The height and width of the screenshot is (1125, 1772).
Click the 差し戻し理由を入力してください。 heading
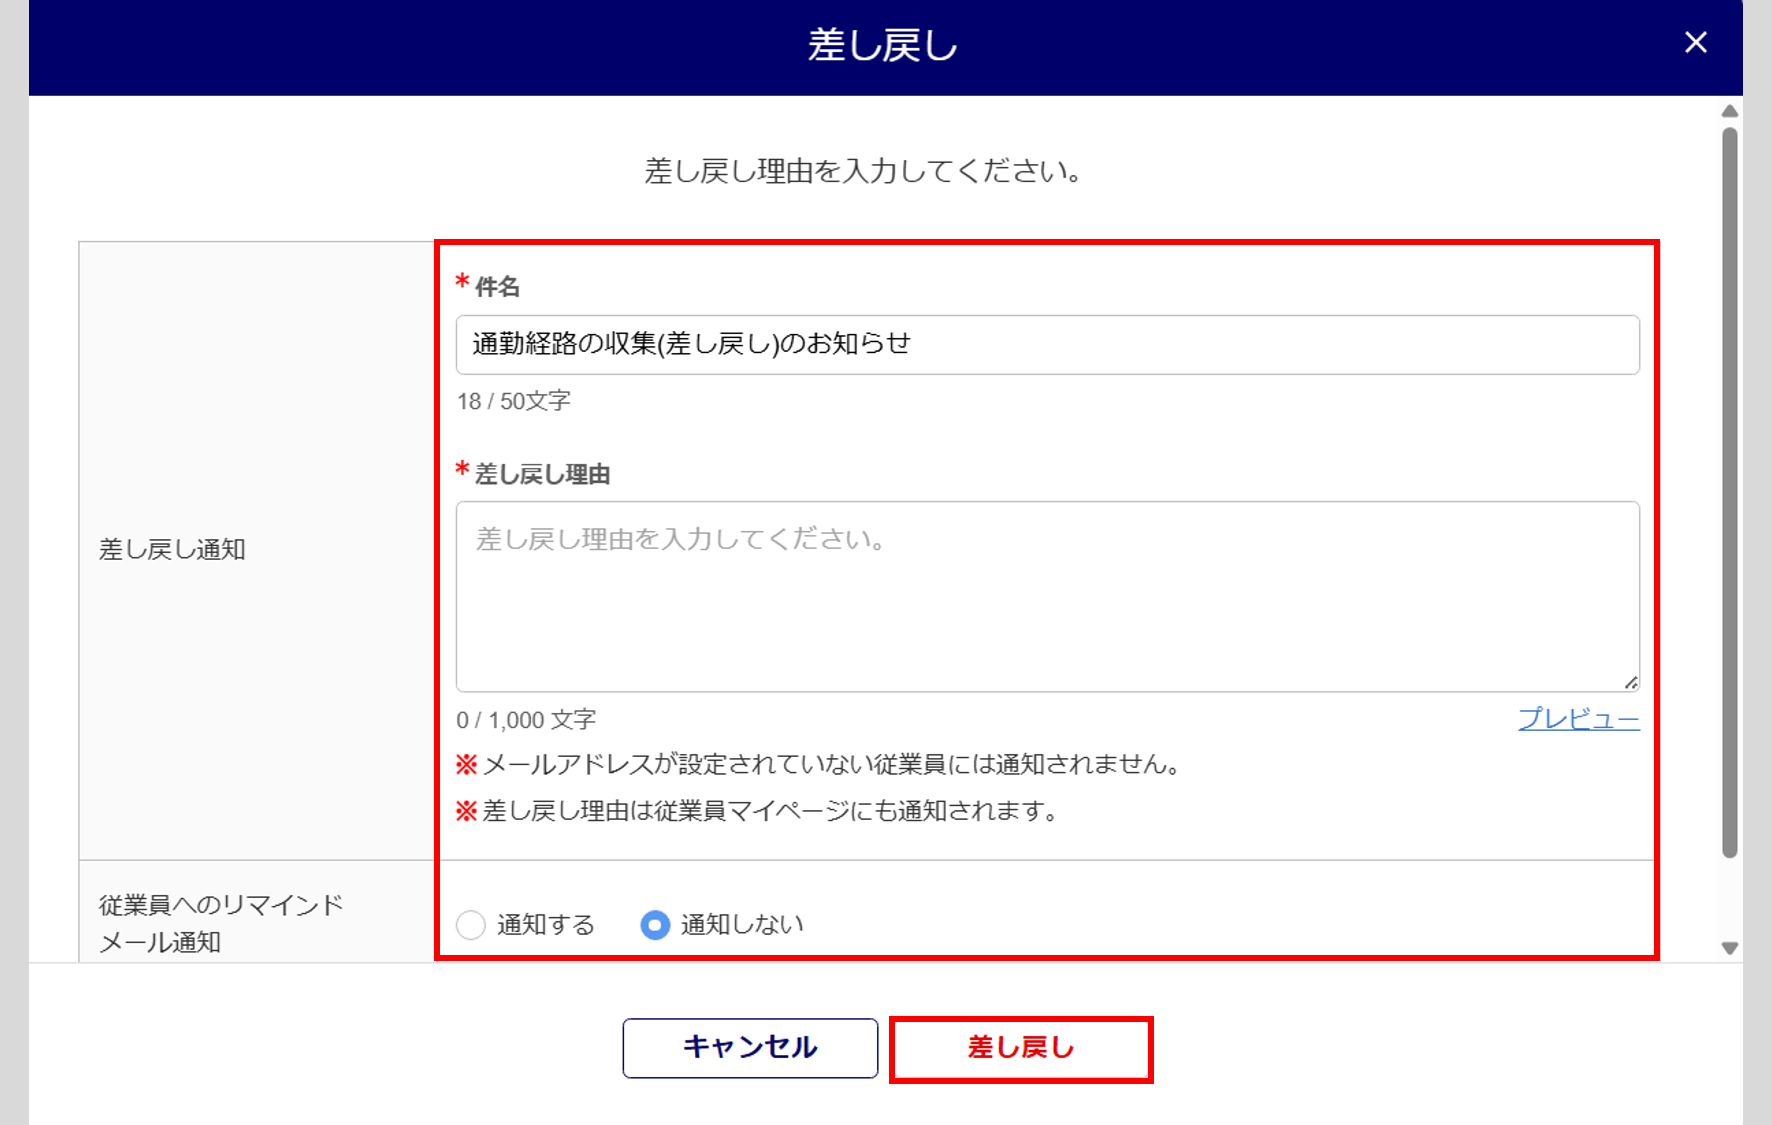[x=863, y=171]
